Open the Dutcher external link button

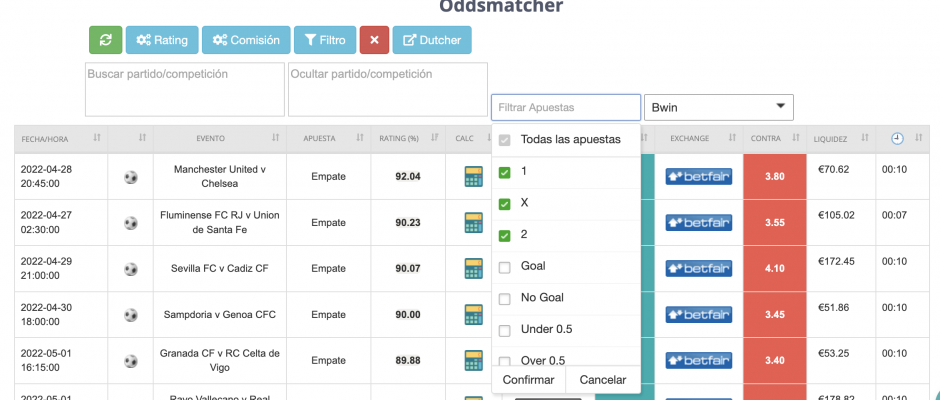tap(432, 40)
